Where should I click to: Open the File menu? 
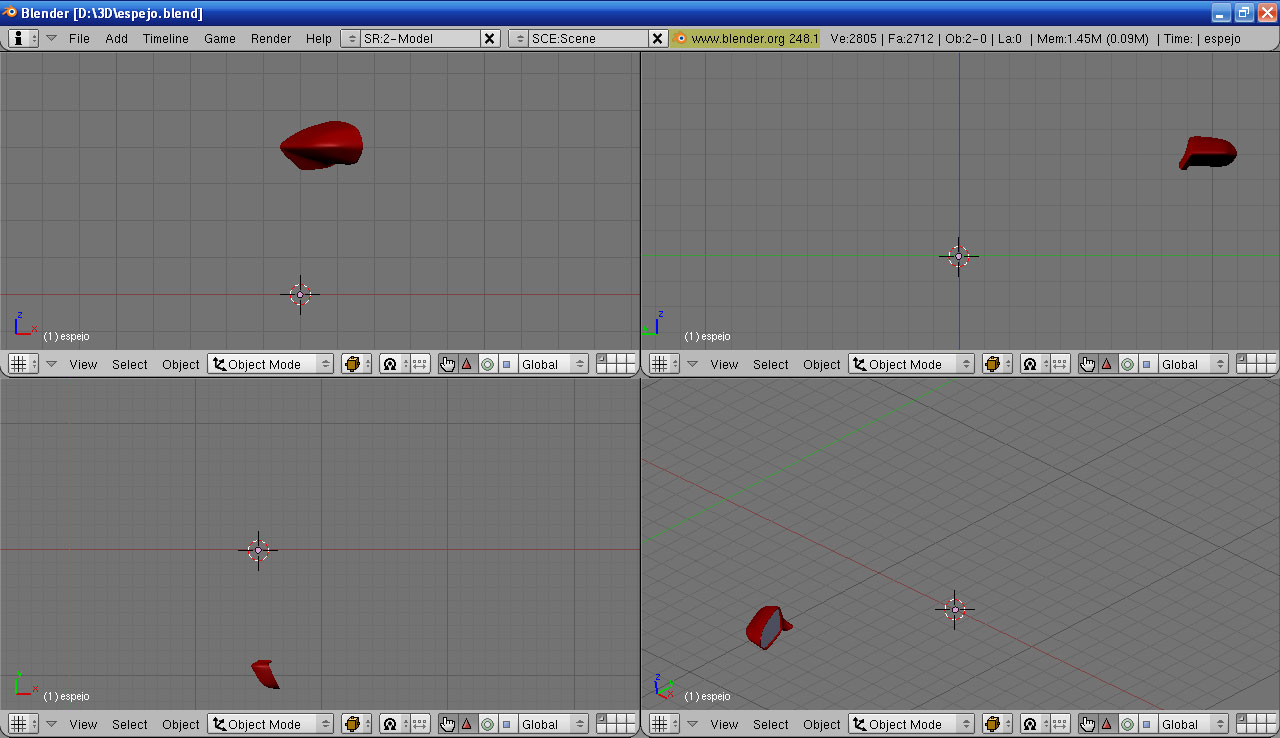click(79, 38)
